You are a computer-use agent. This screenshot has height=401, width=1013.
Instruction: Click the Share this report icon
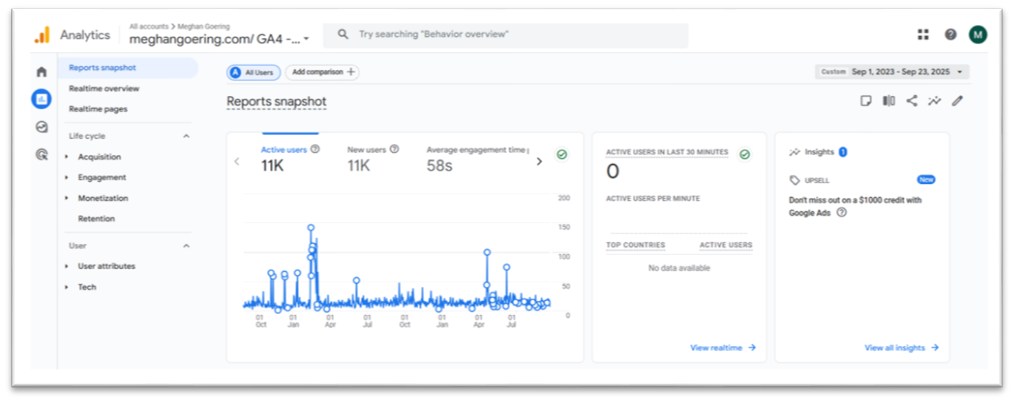[911, 101]
